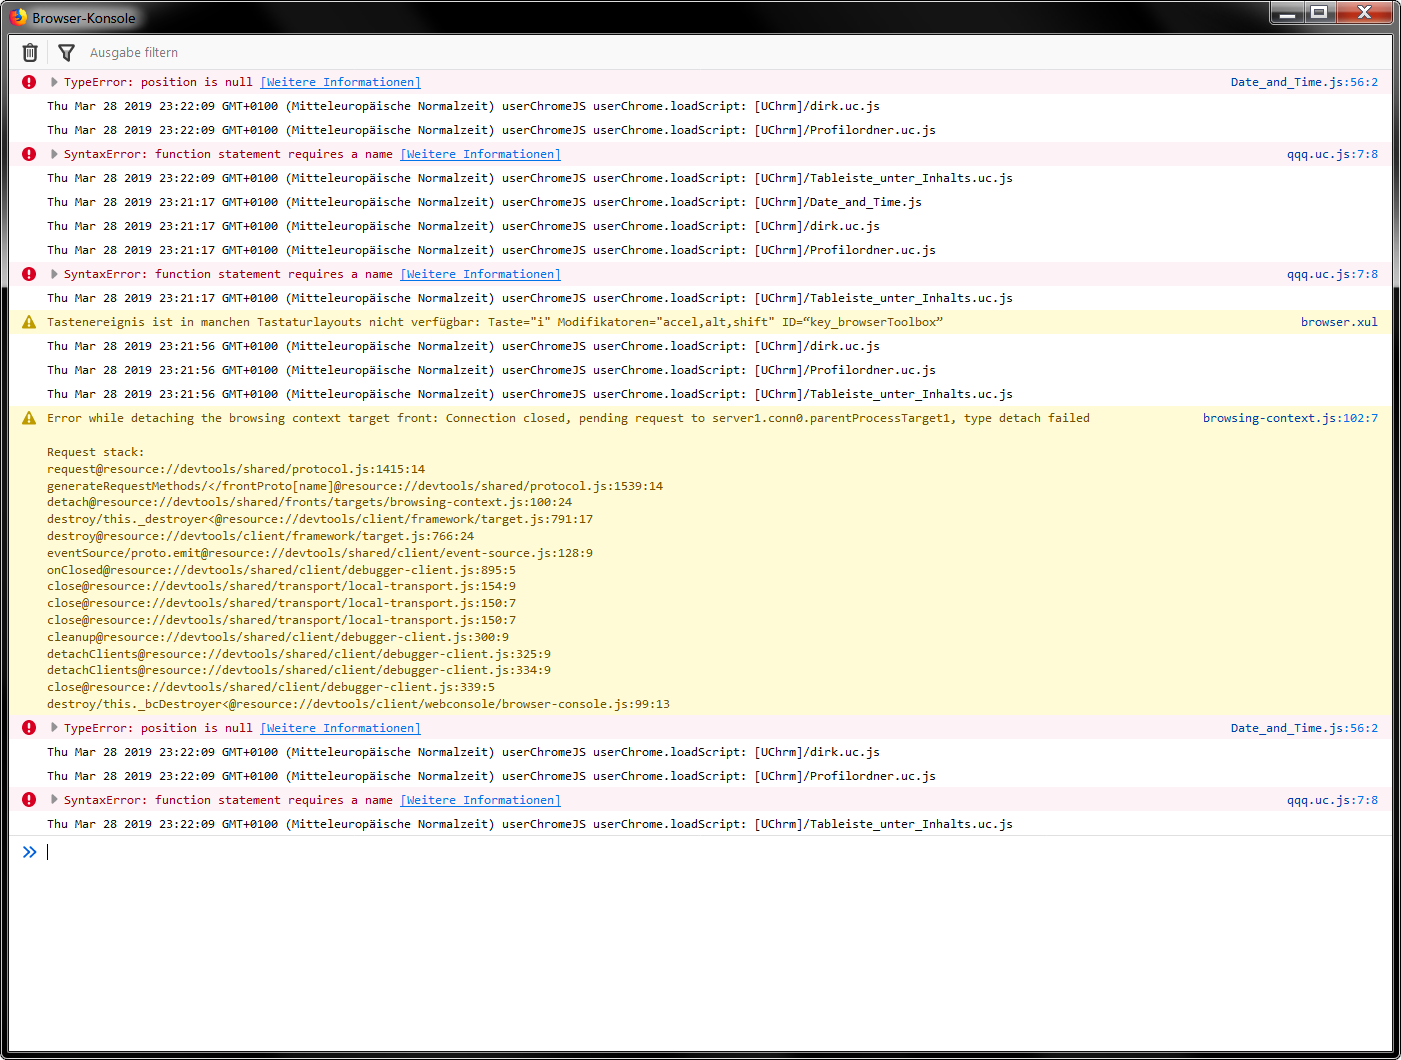Image resolution: width=1401 pixels, height=1060 pixels.
Task: Click the 'generateRequestMethods' stack trace line
Action: click(355, 486)
